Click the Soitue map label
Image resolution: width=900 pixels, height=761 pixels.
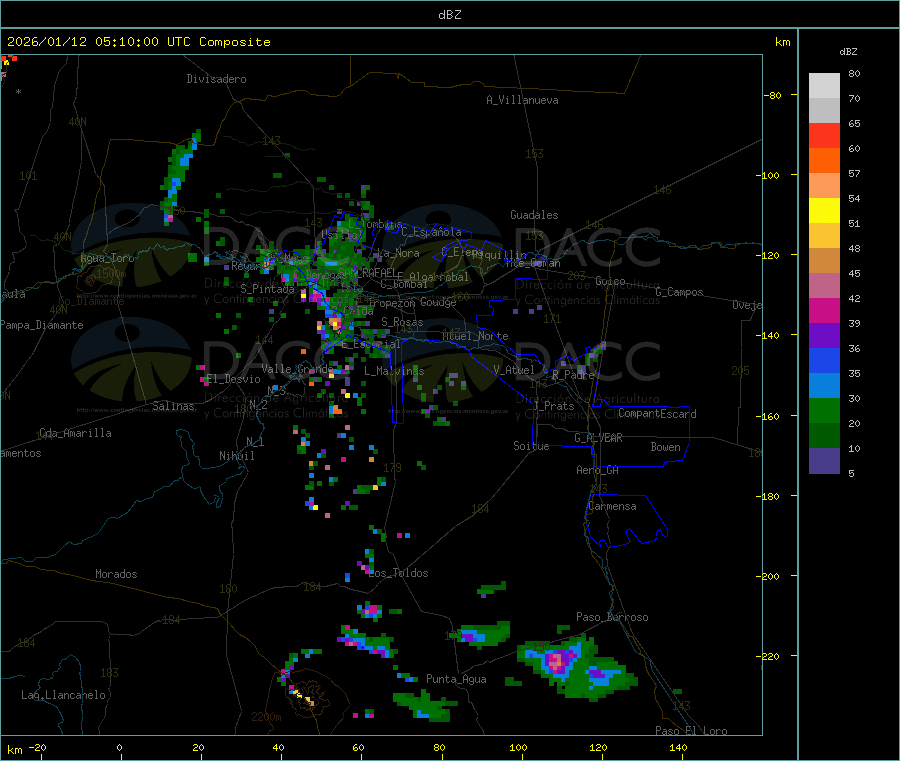tap(531, 446)
